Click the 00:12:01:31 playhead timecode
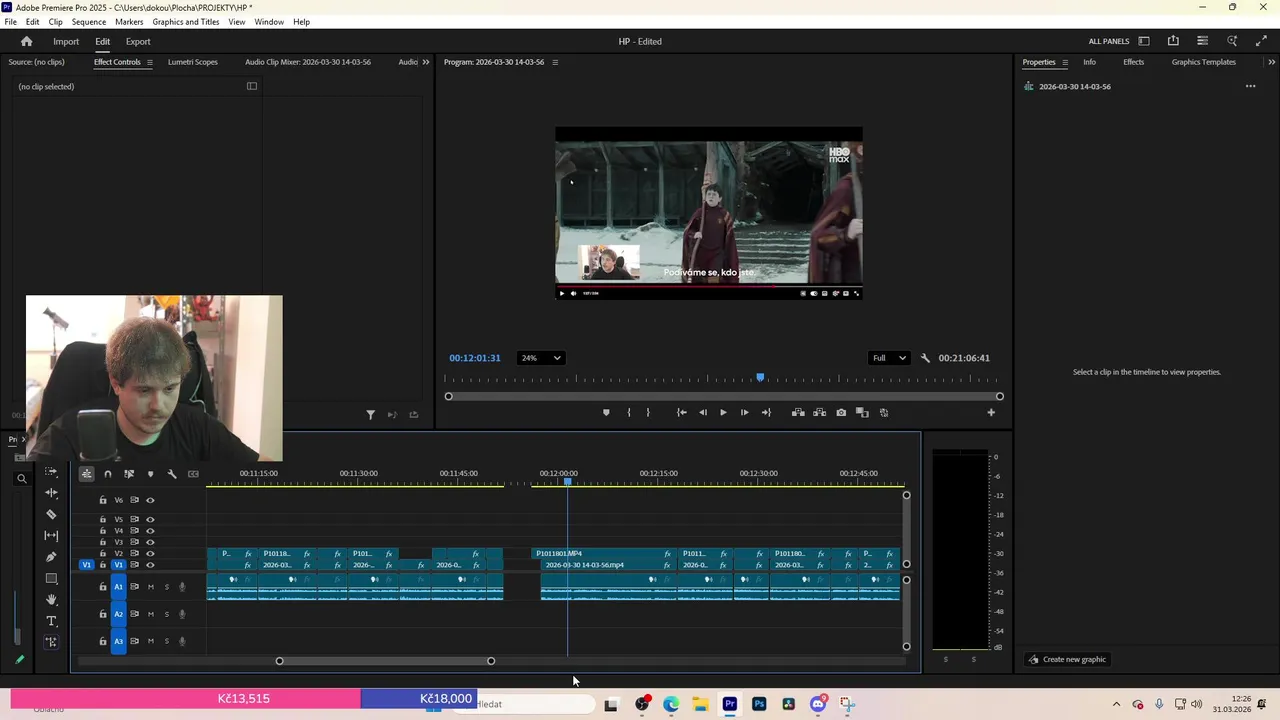 tap(474, 358)
